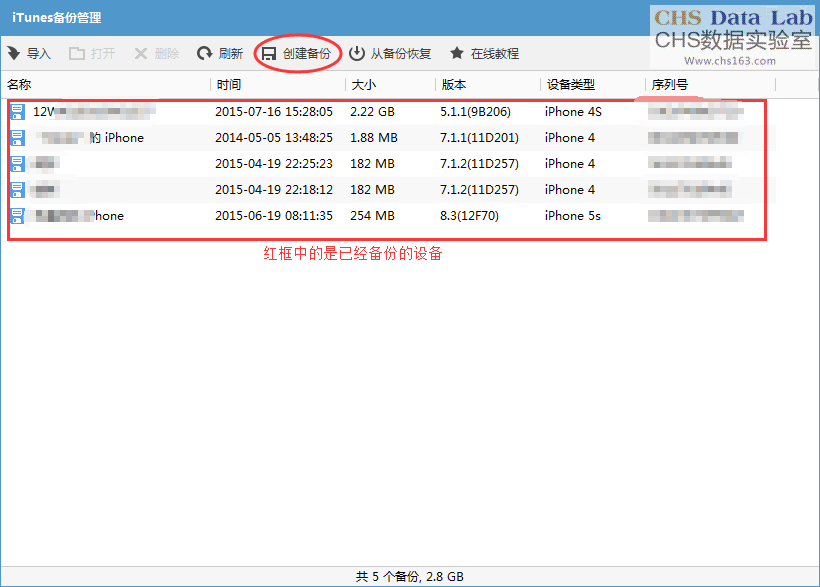Click the 从备份恢复 restore icon
This screenshot has width=820, height=587.
point(357,53)
